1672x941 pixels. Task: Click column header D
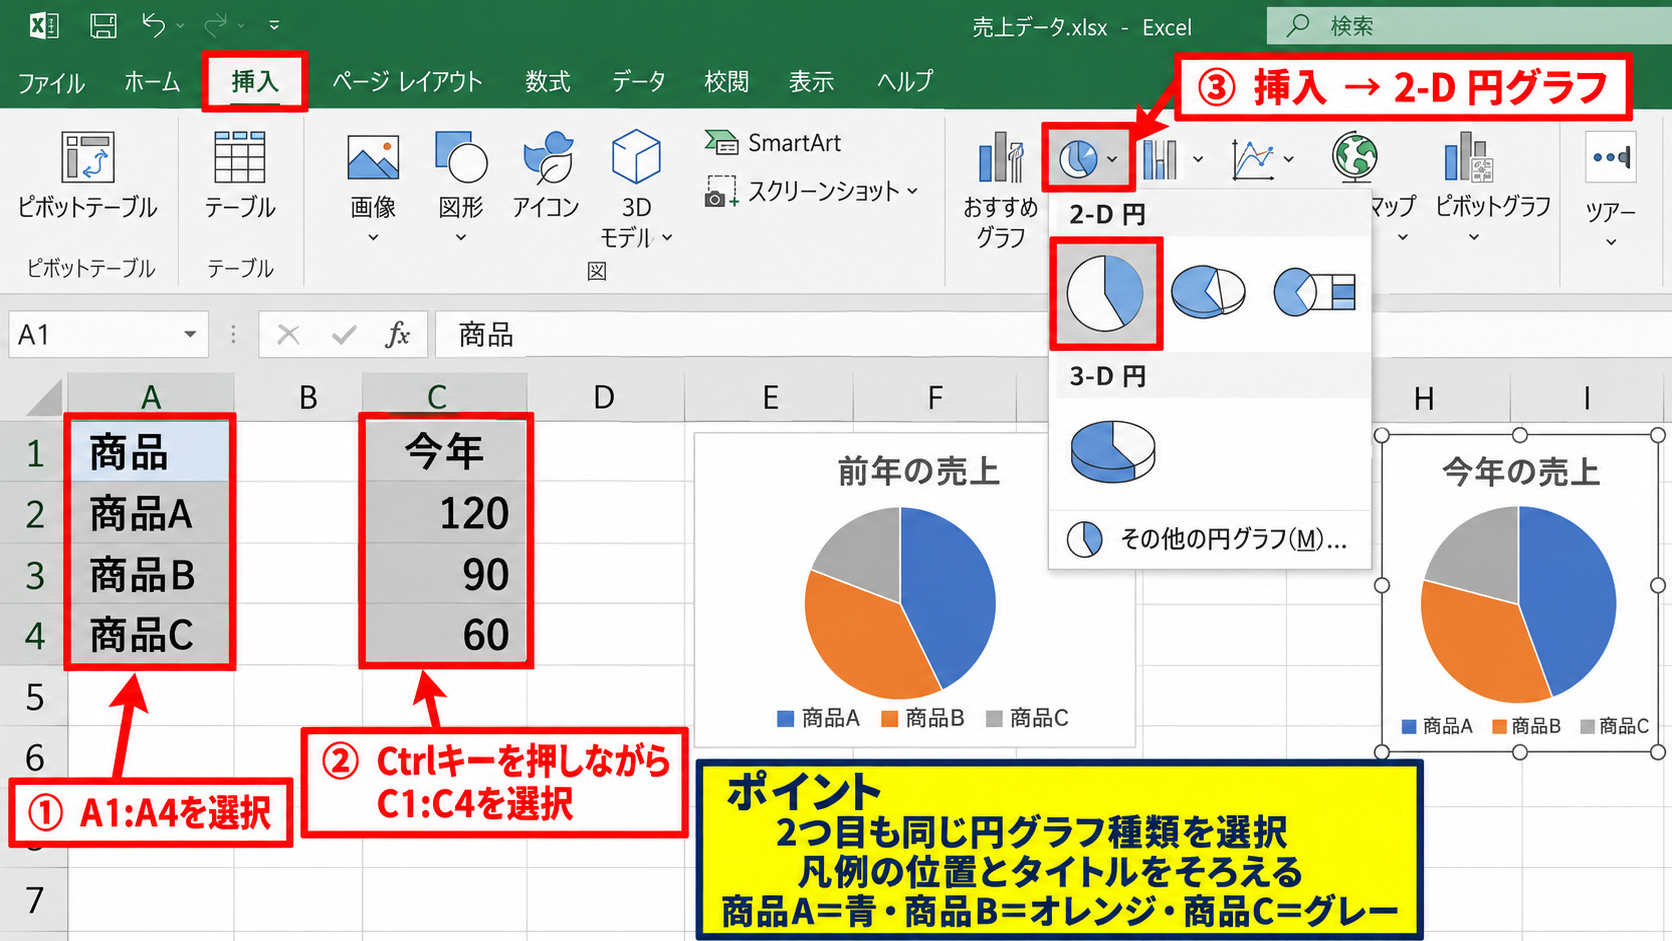pyautogui.click(x=604, y=397)
